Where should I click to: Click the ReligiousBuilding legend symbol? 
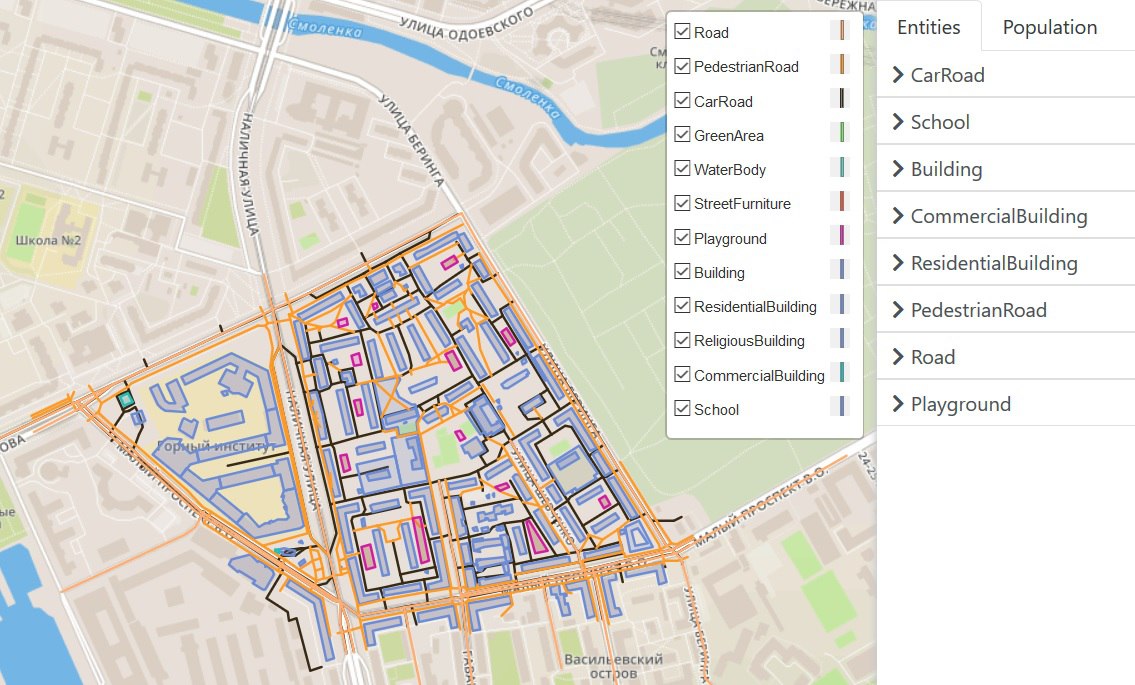coord(840,338)
